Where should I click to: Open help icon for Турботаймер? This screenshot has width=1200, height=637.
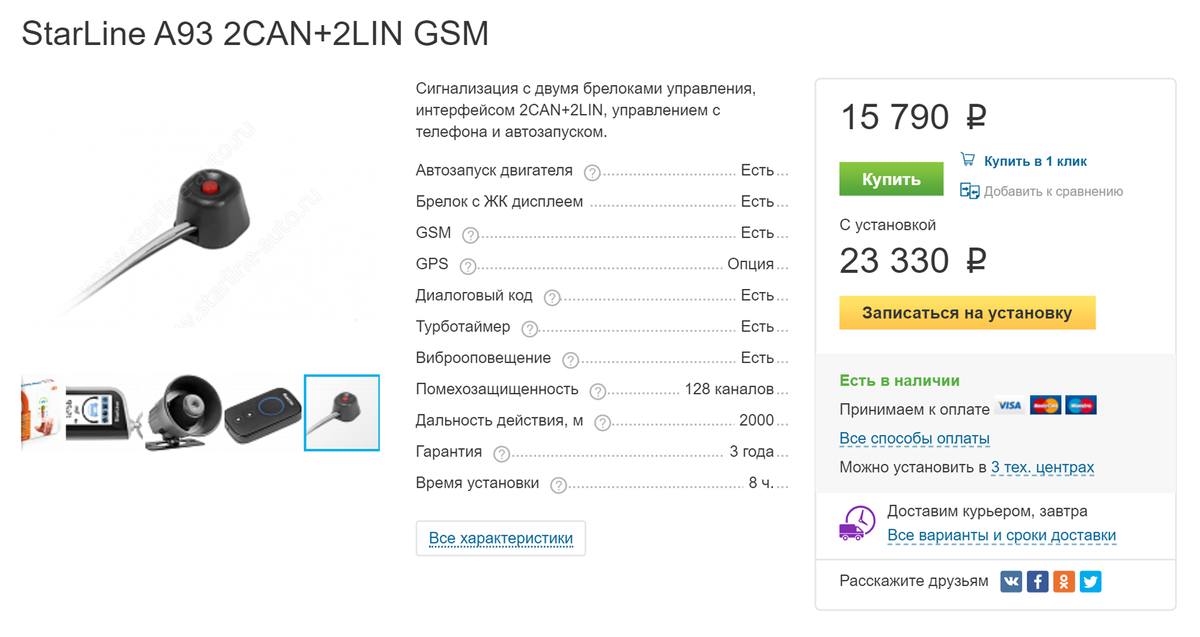coord(530,329)
